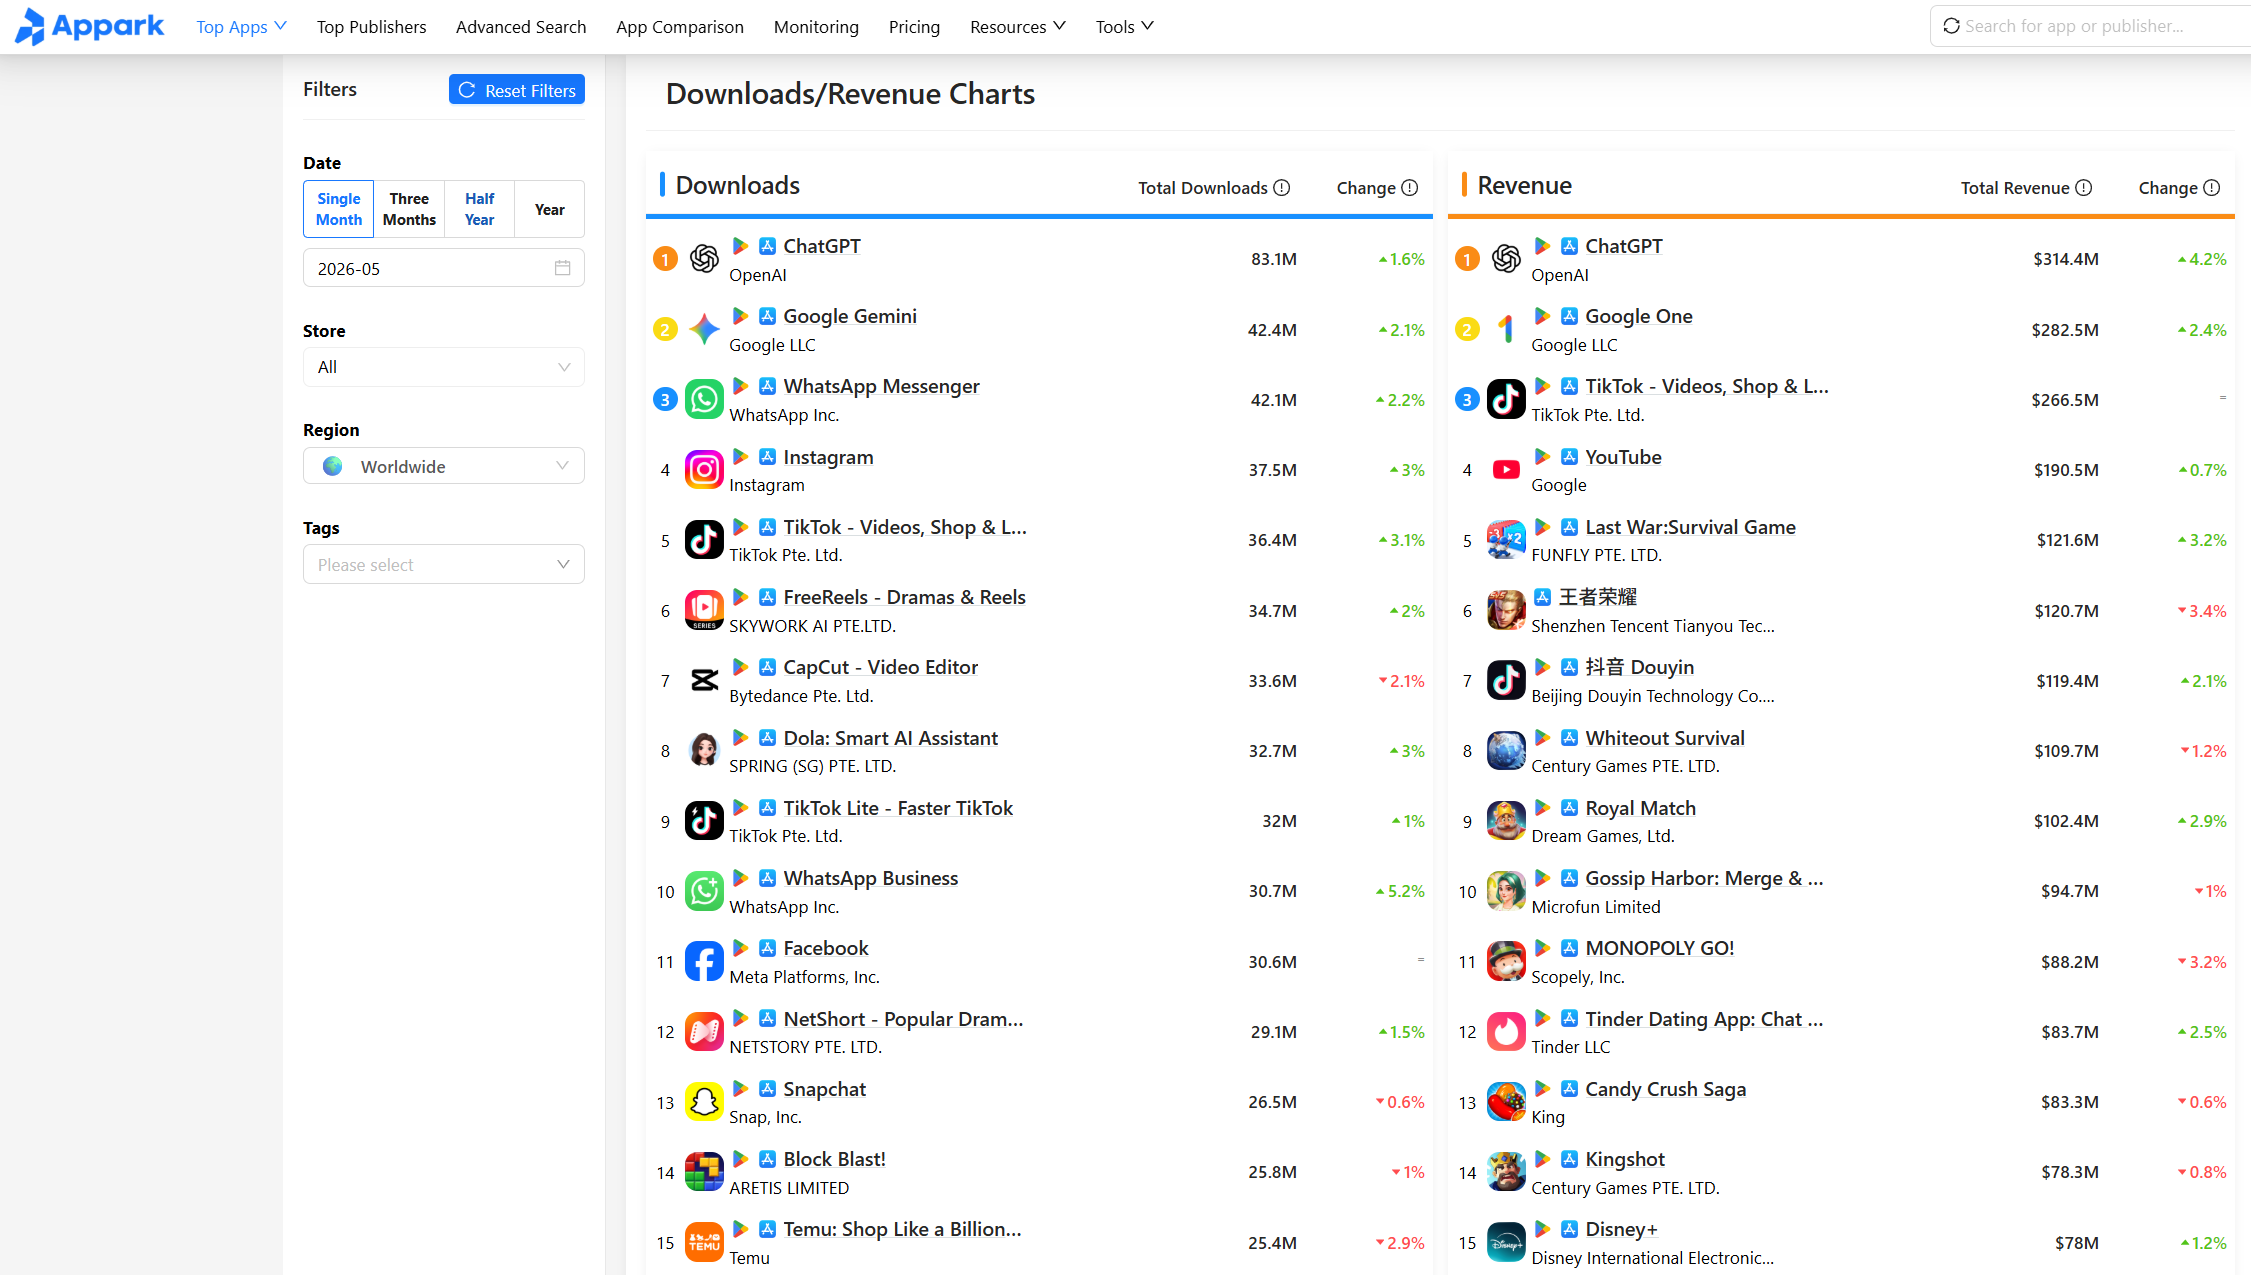This screenshot has width=2251, height=1276.
Task: Click the Total Downloads info icon
Action: tap(1282, 188)
